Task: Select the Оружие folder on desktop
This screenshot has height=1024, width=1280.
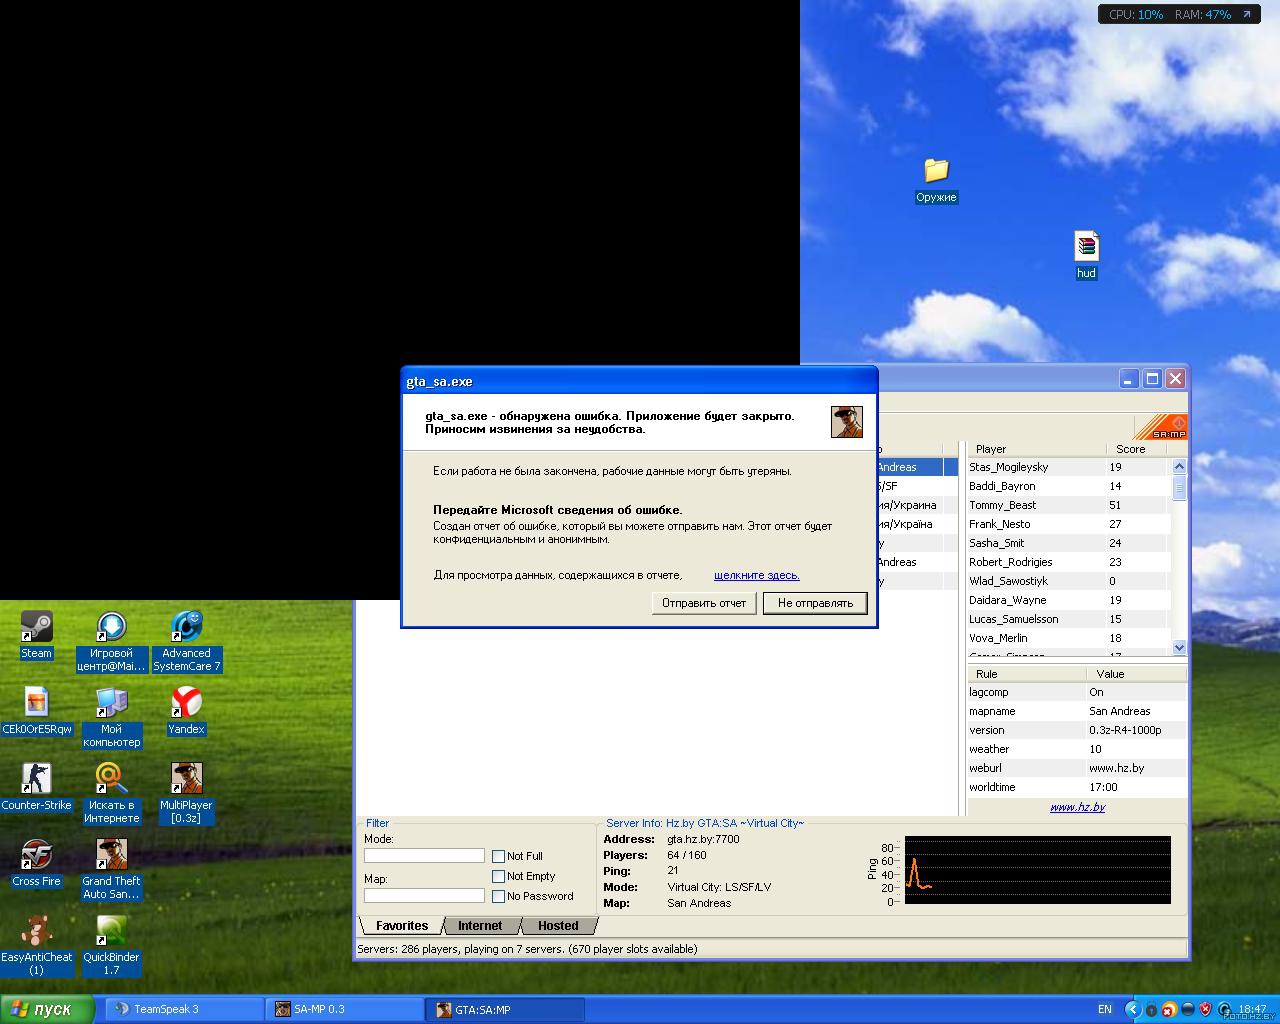Action: (x=936, y=179)
